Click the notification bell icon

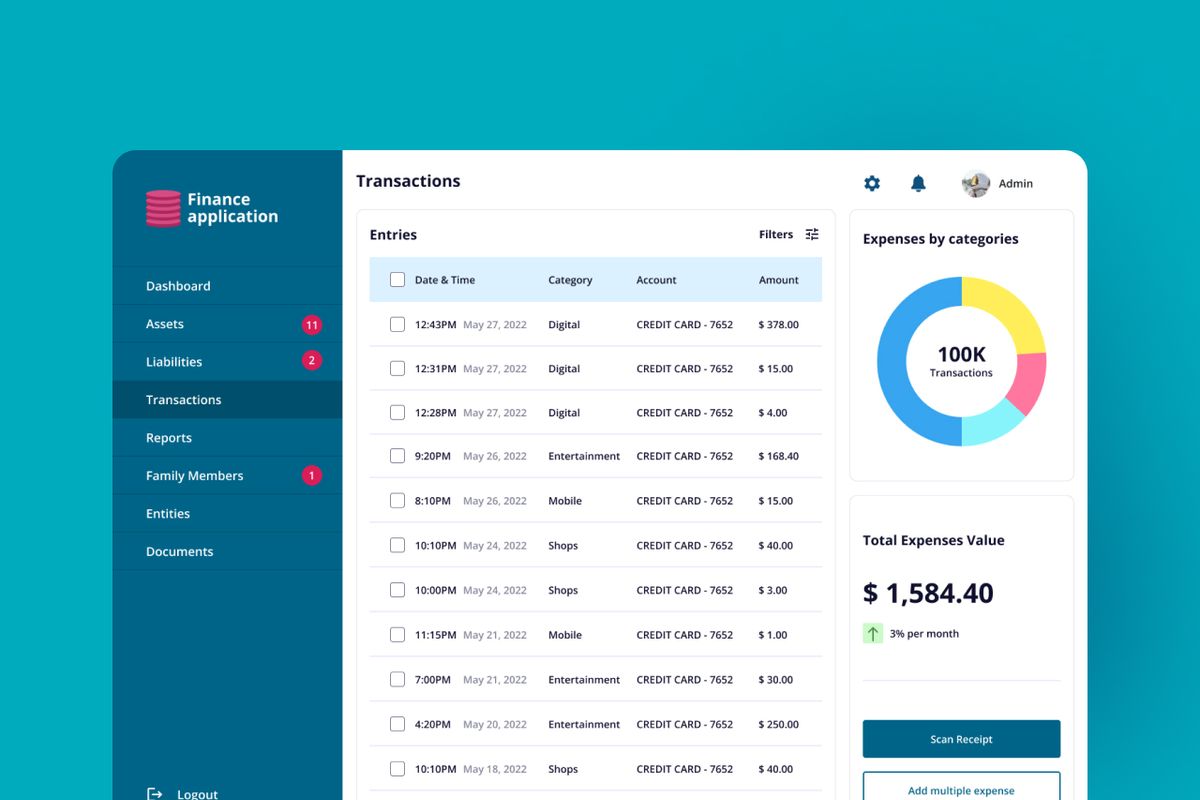click(918, 183)
